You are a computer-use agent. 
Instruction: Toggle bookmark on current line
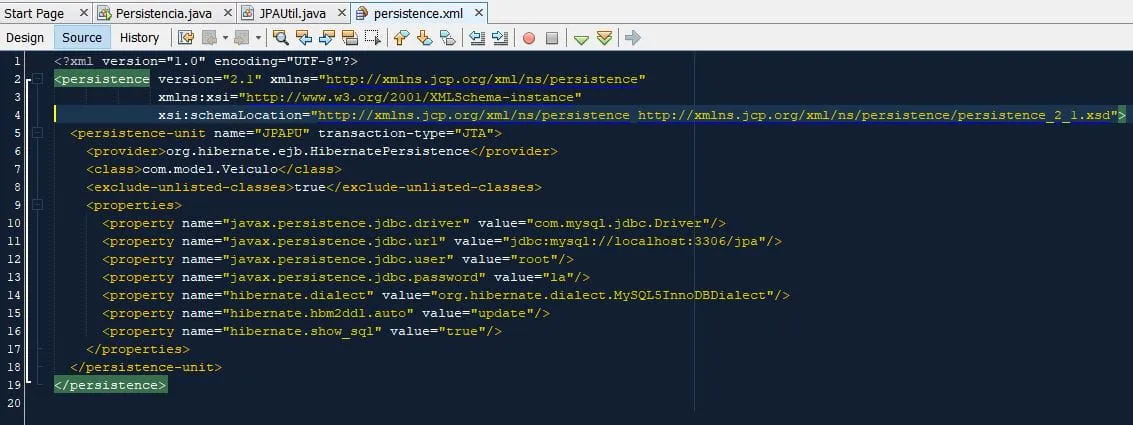pos(447,38)
